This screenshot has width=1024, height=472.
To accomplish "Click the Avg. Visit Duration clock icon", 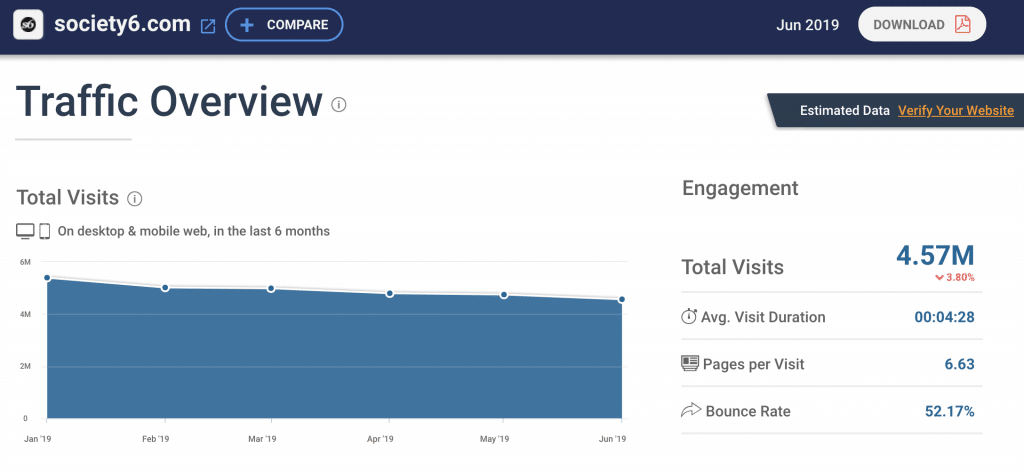I will [689, 317].
